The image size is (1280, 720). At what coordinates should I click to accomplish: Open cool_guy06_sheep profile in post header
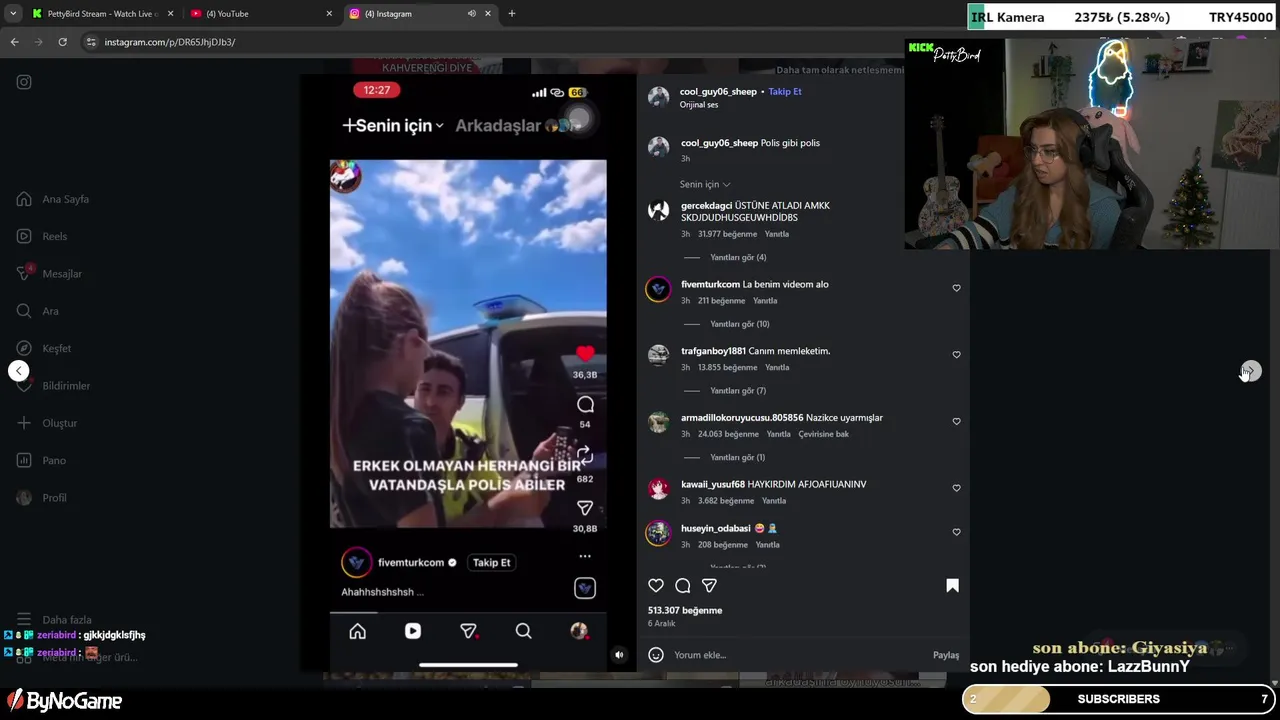point(718,92)
